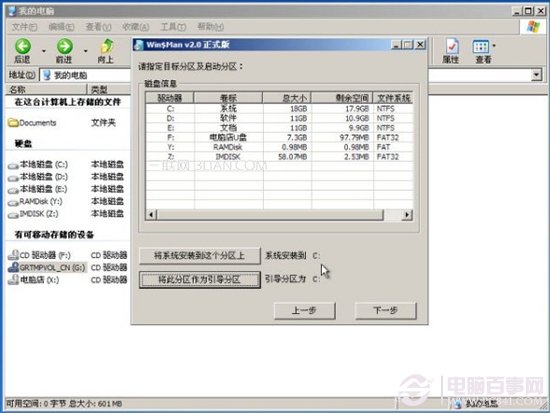Click the Windows flag logo
This screenshot has width=550, height=413.
(x=533, y=26)
